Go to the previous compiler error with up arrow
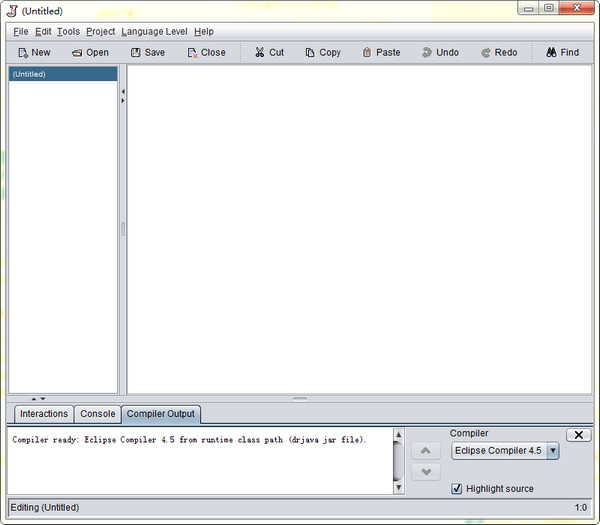Image resolution: width=600 pixels, height=525 pixels. [x=425, y=452]
